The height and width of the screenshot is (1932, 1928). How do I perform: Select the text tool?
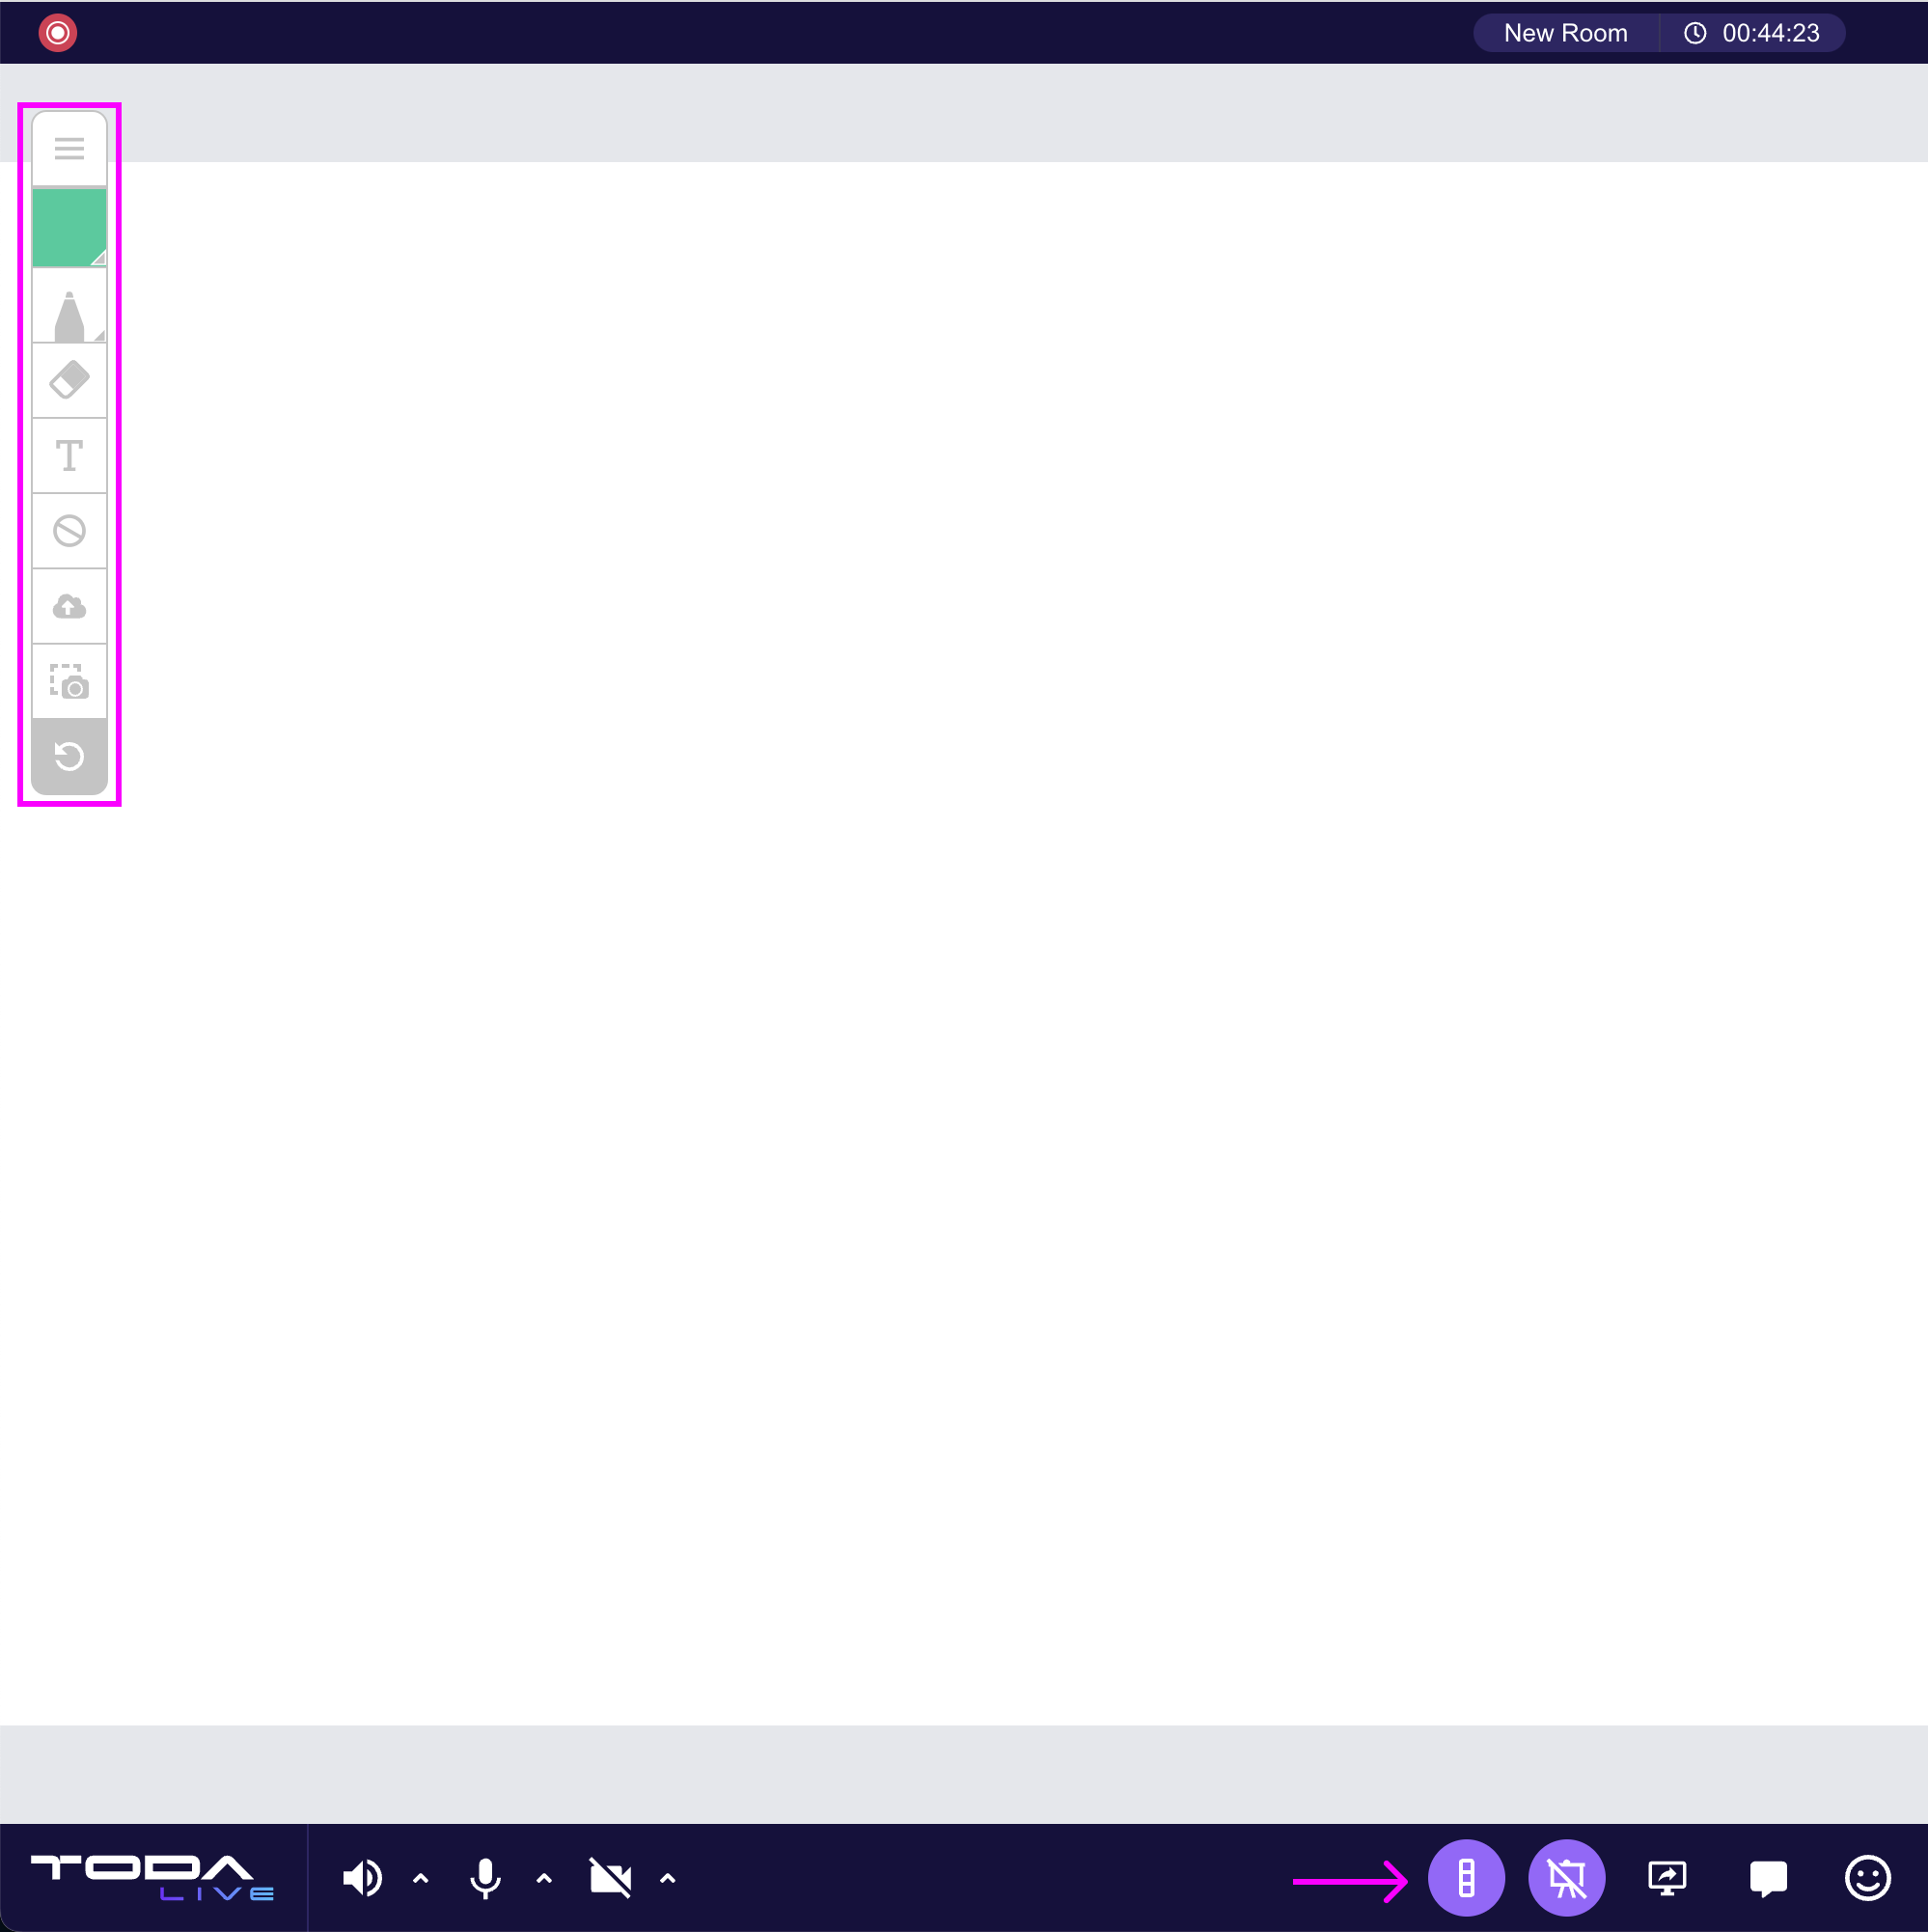point(69,456)
